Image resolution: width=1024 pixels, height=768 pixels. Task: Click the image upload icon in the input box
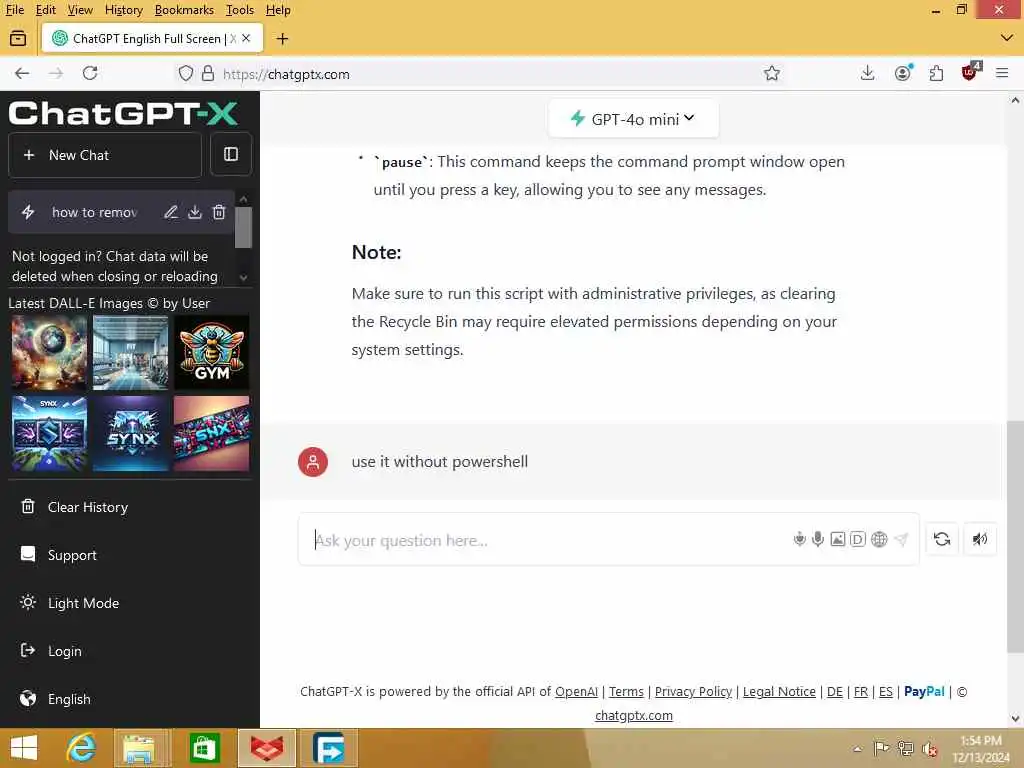(838, 539)
